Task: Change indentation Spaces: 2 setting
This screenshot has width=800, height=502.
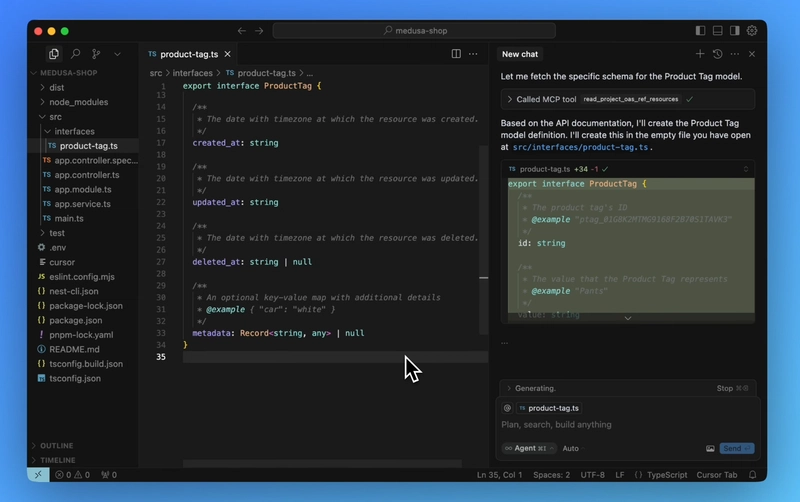Action: 552,475
